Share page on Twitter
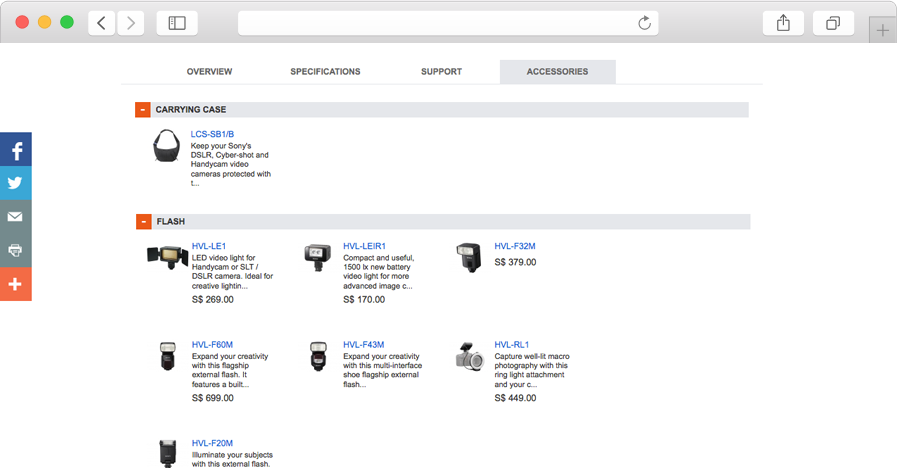The height and width of the screenshot is (468, 897). coord(15,183)
